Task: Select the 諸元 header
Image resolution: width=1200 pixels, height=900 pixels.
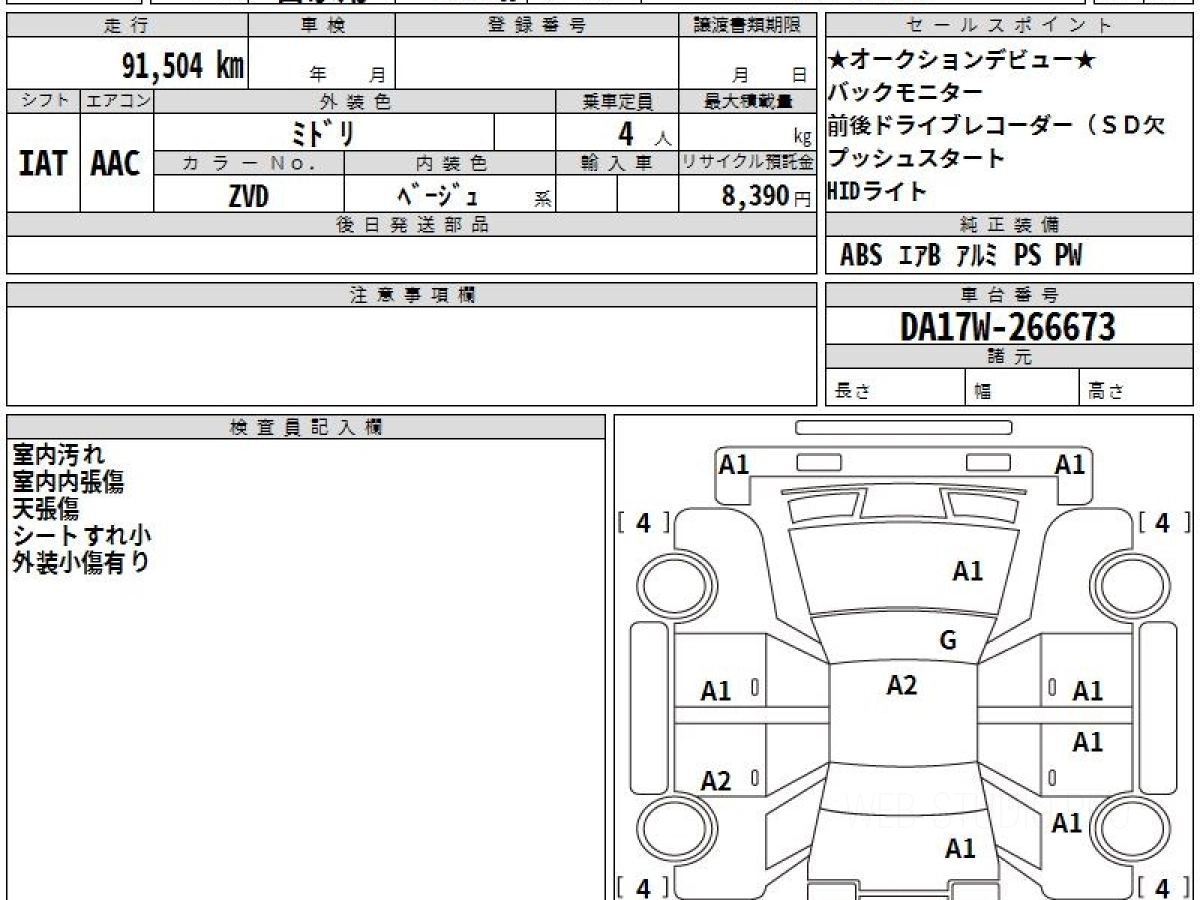Action: coord(1010,357)
